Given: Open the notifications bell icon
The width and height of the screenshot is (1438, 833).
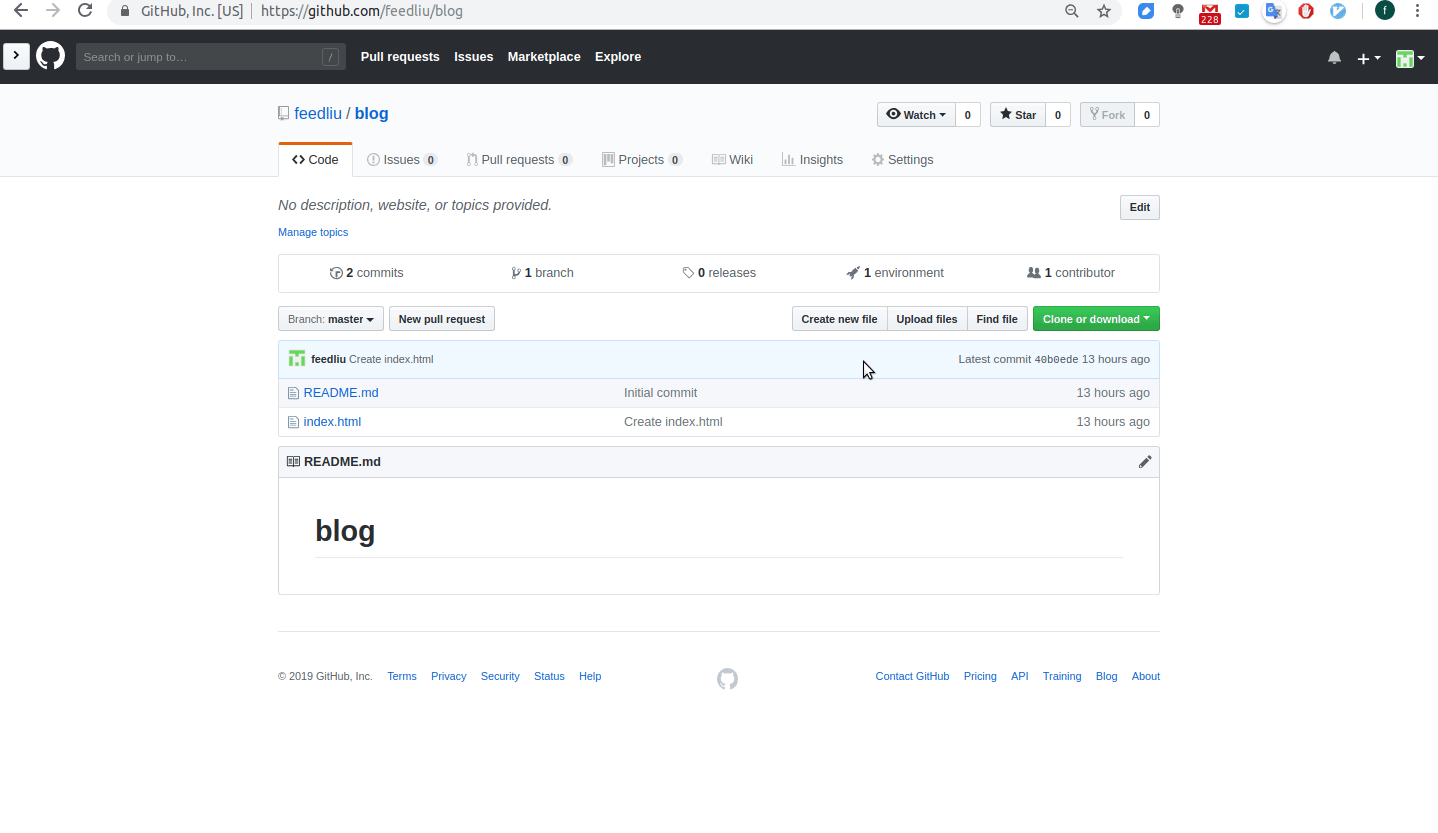Looking at the screenshot, I should 1334,58.
